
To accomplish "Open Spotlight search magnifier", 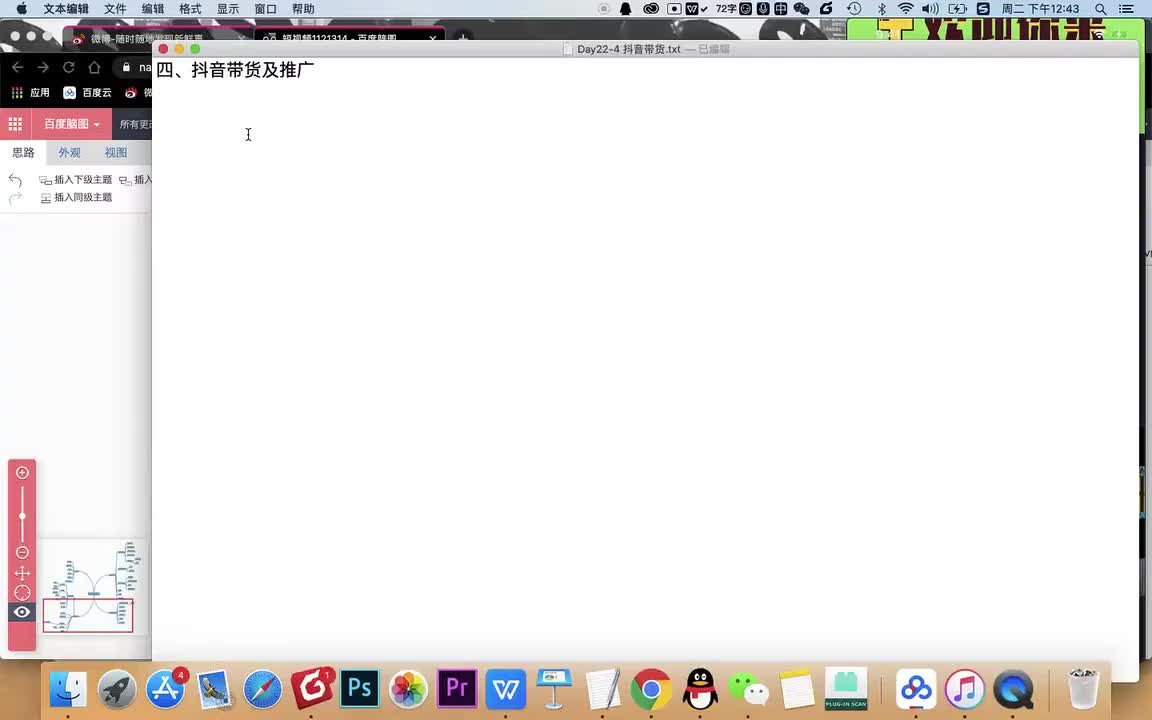I will click(1101, 9).
